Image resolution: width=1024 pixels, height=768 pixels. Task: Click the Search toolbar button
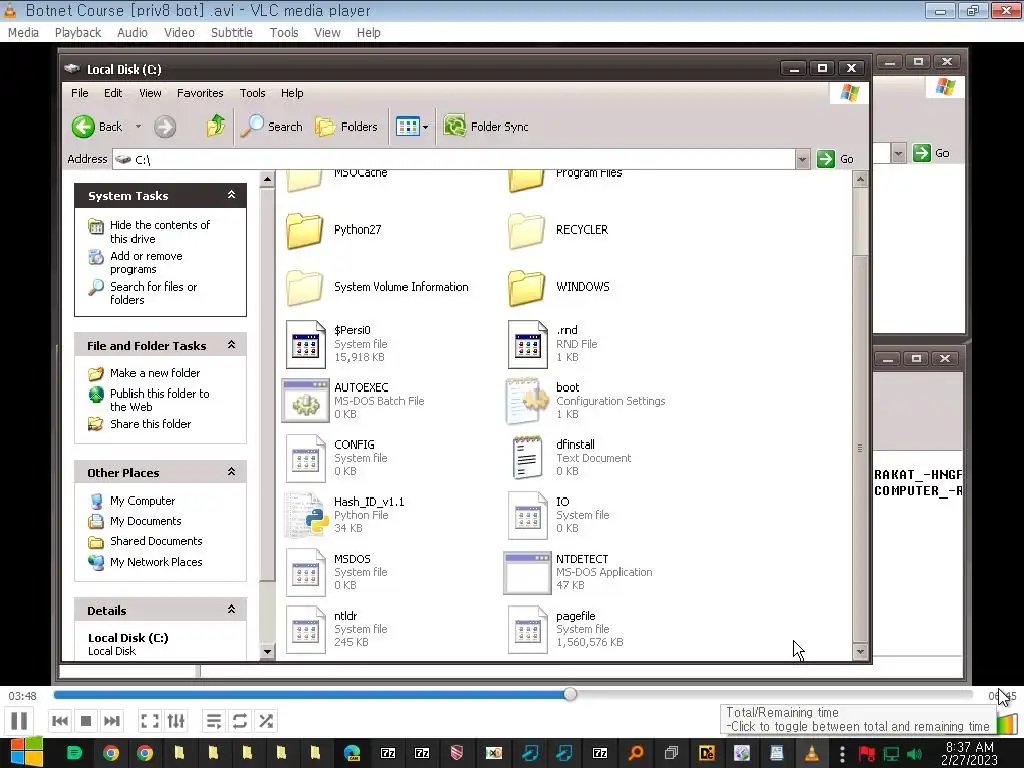(x=271, y=127)
